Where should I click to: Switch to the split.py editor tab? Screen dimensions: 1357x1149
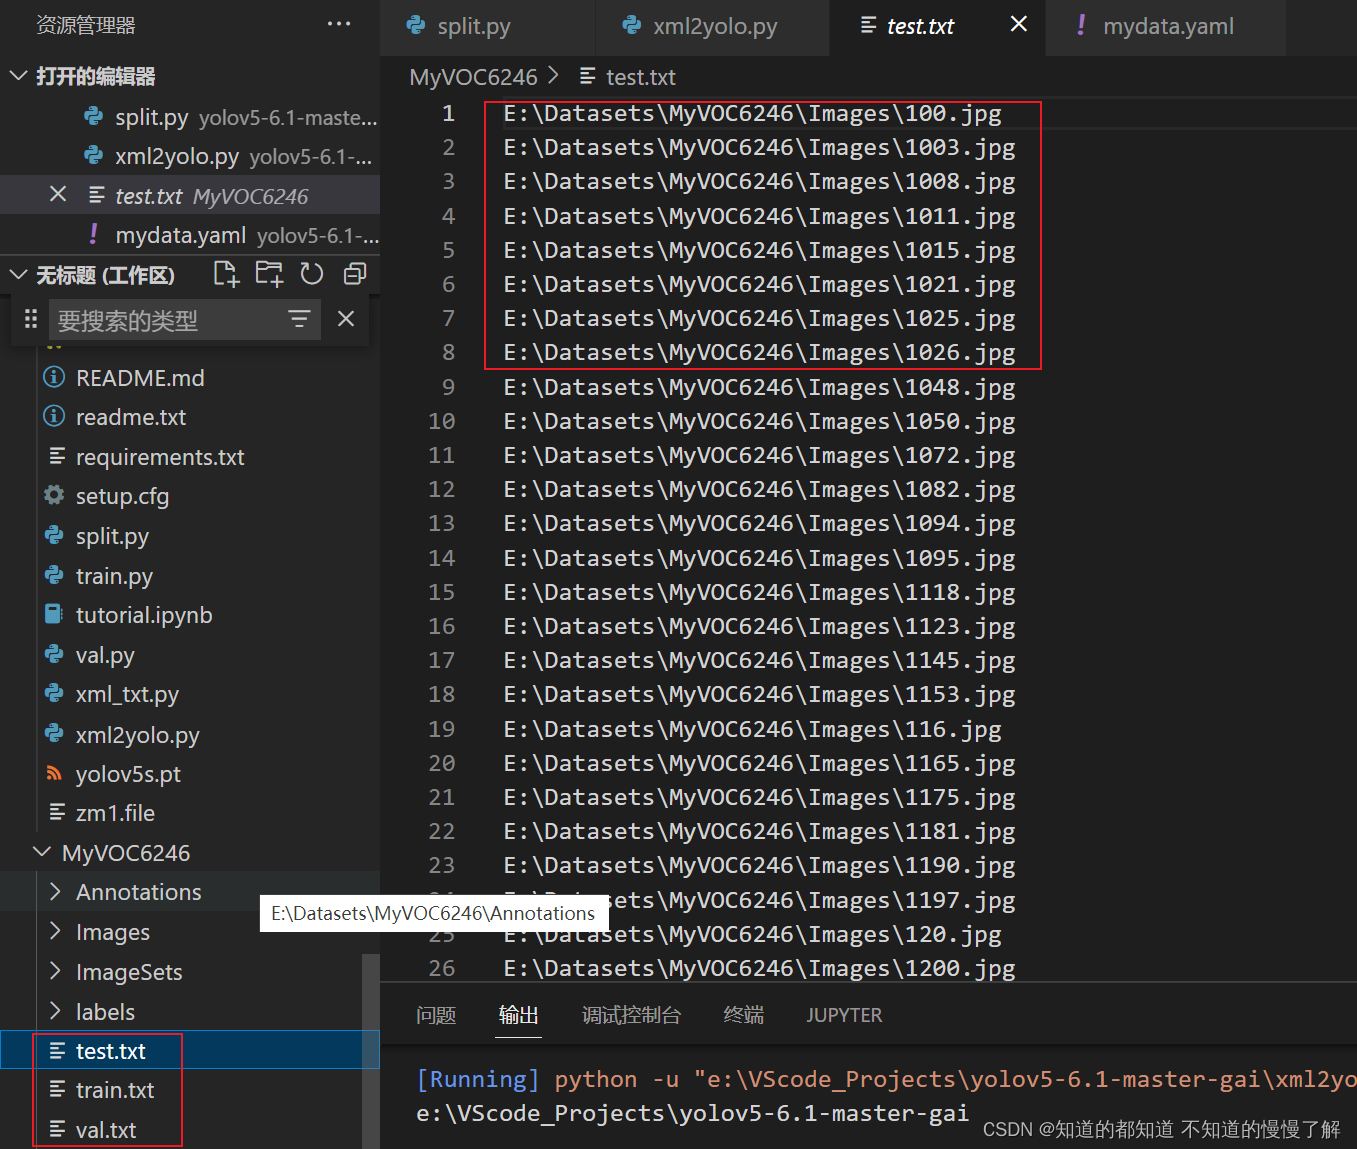(487, 27)
